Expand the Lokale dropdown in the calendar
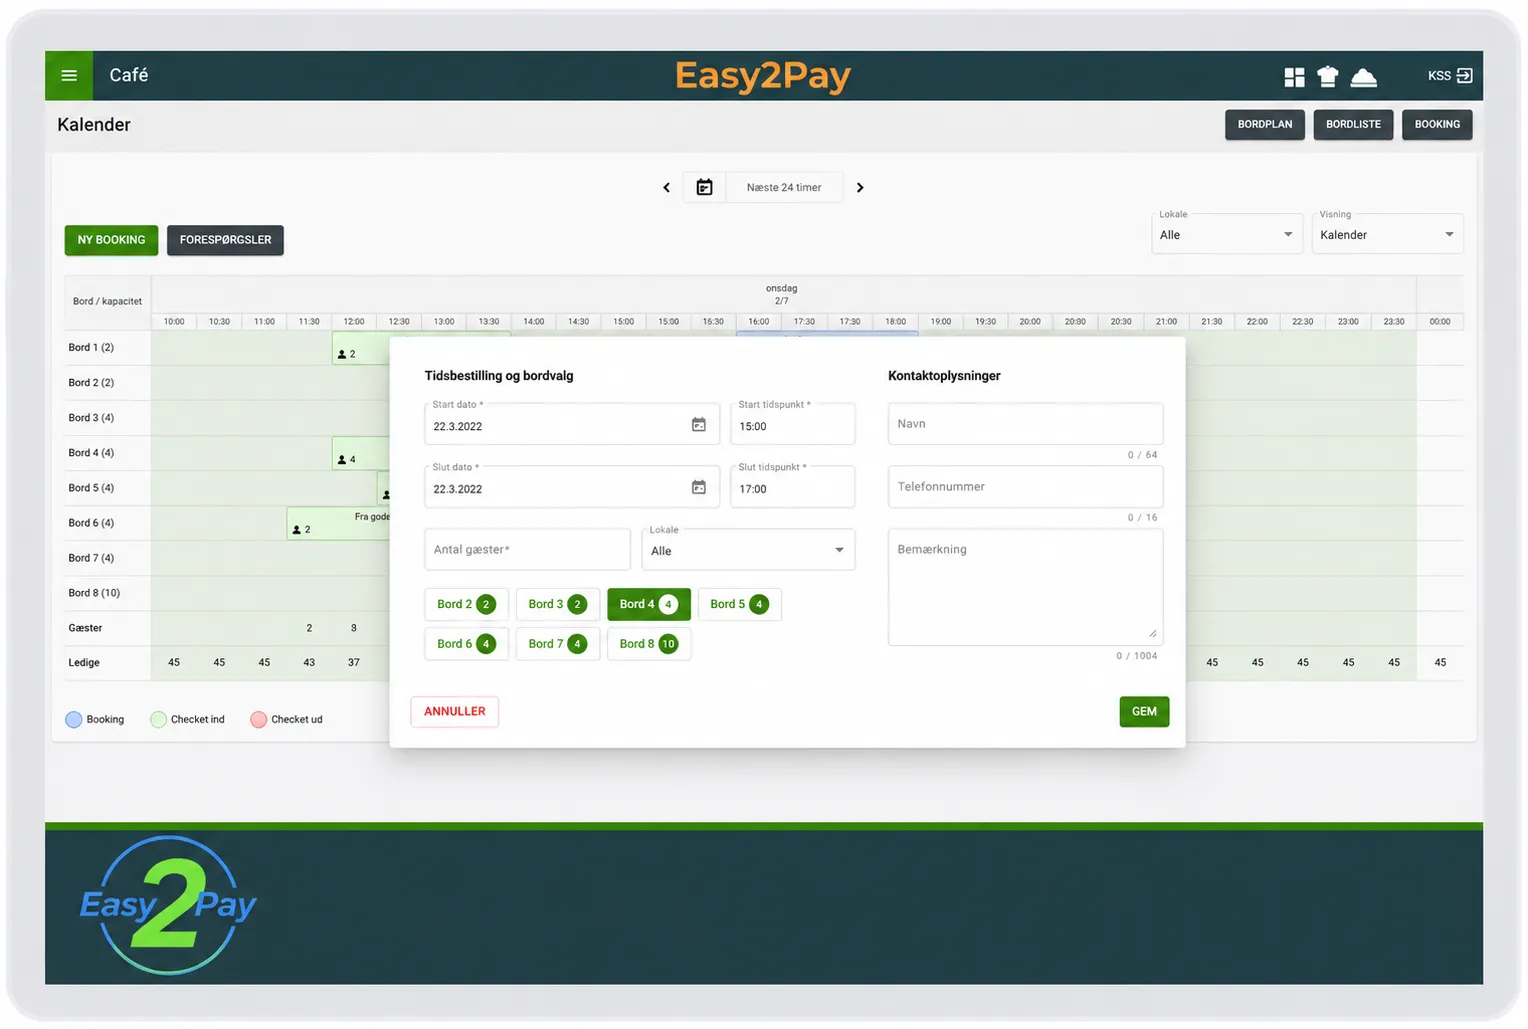Screen dimensions: 1528x1029 click(1227, 235)
